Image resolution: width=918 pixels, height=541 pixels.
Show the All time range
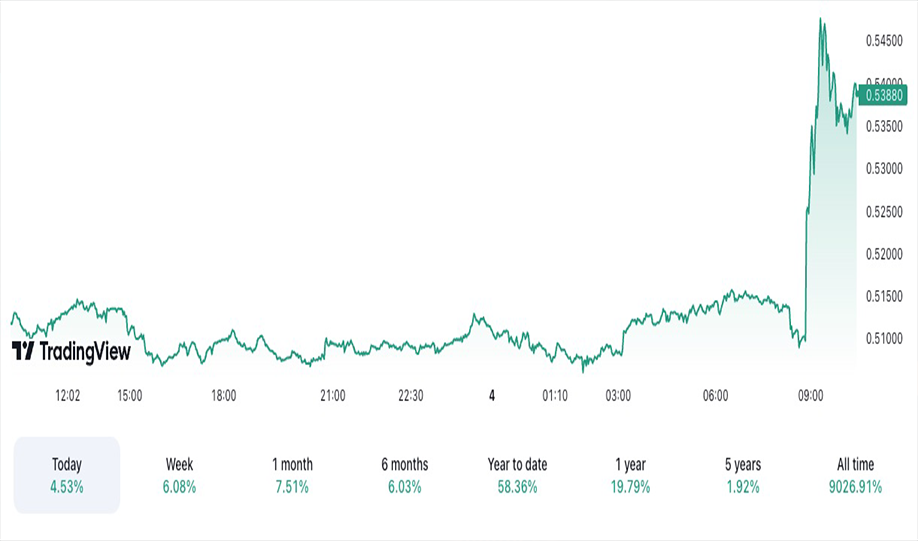tap(855, 475)
